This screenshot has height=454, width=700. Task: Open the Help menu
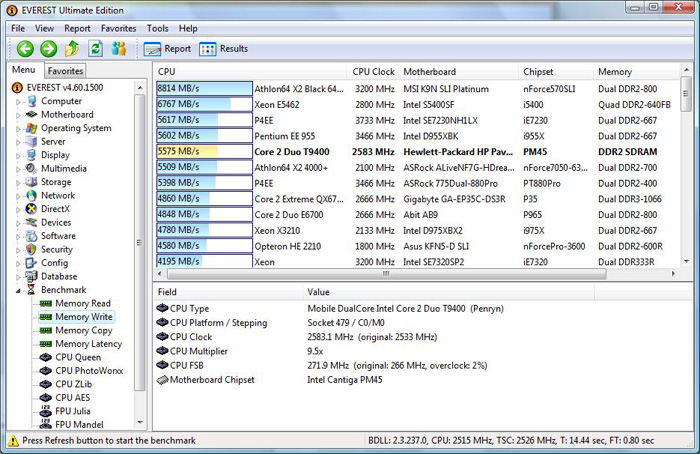click(x=188, y=29)
